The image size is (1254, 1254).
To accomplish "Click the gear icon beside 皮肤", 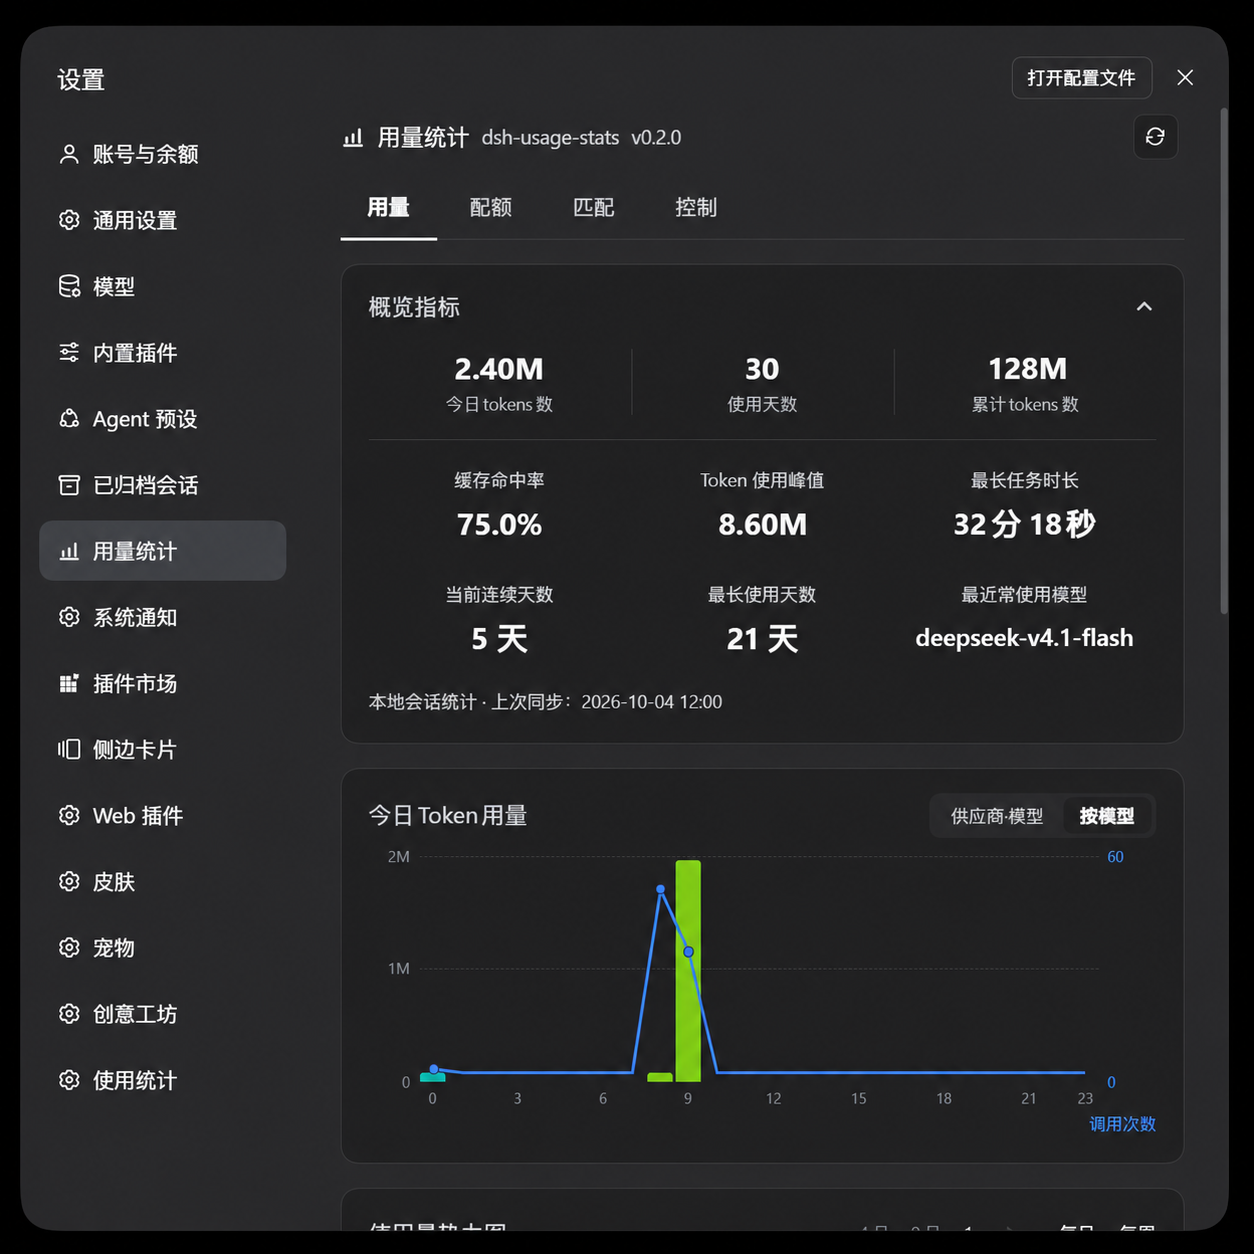I will [69, 881].
